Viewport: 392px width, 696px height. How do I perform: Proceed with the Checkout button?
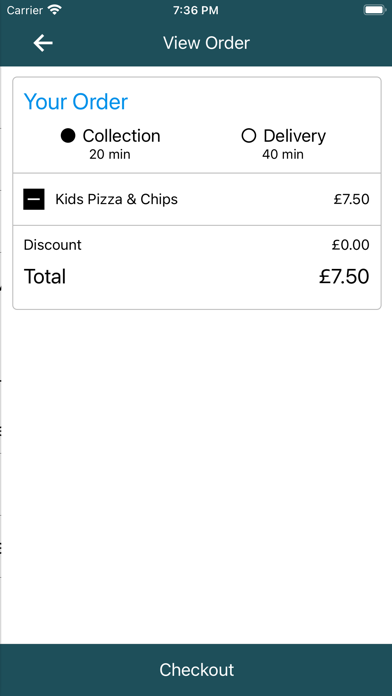pyautogui.click(x=196, y=670)
